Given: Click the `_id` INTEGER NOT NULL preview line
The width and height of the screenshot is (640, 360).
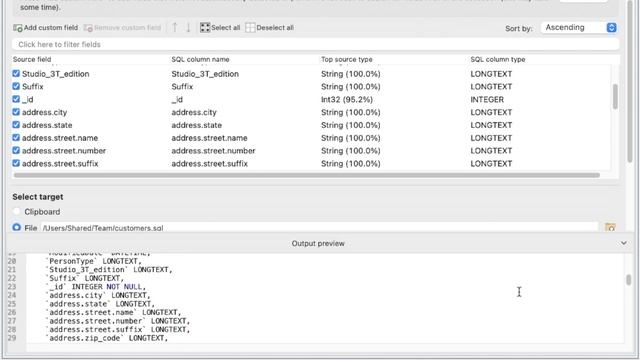Looking at the screenshot, I should click(96, 287).
